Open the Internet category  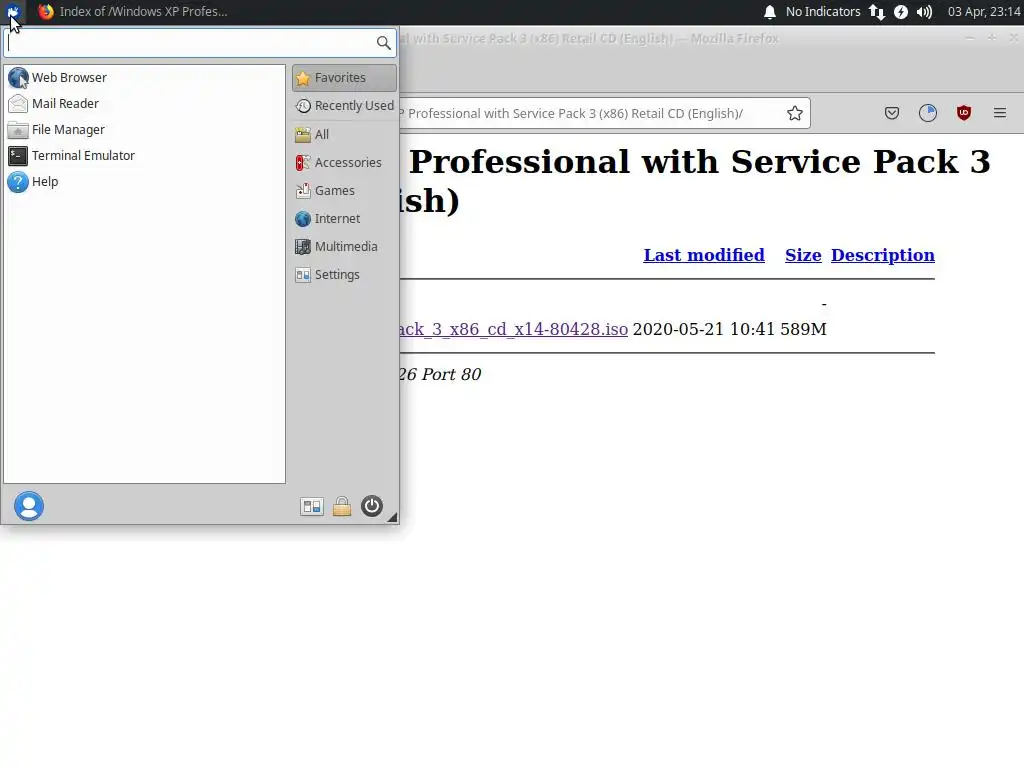click(x=344, y=219)
